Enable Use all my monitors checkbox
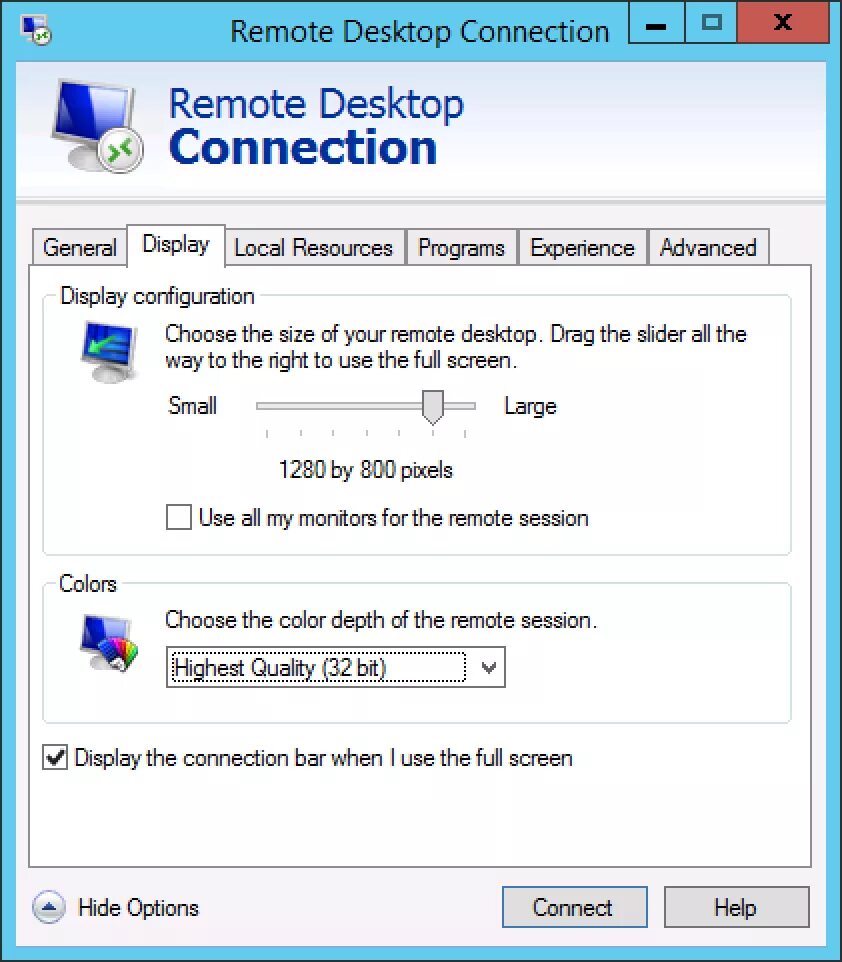 tap(179, 517)
